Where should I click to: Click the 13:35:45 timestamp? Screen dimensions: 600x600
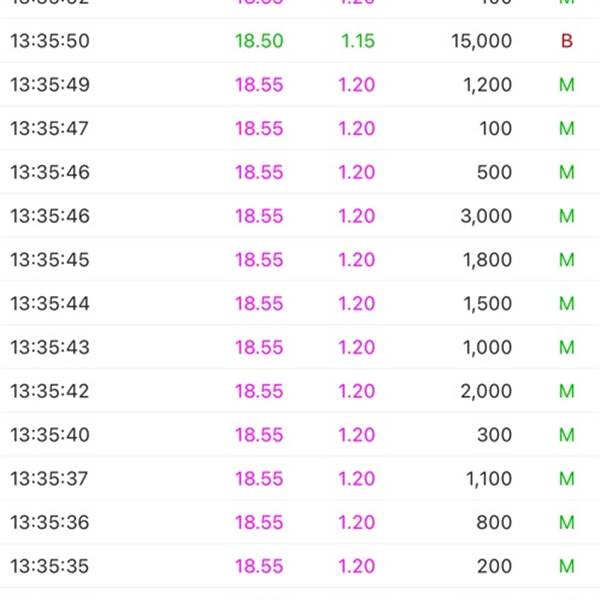point(50,260)
